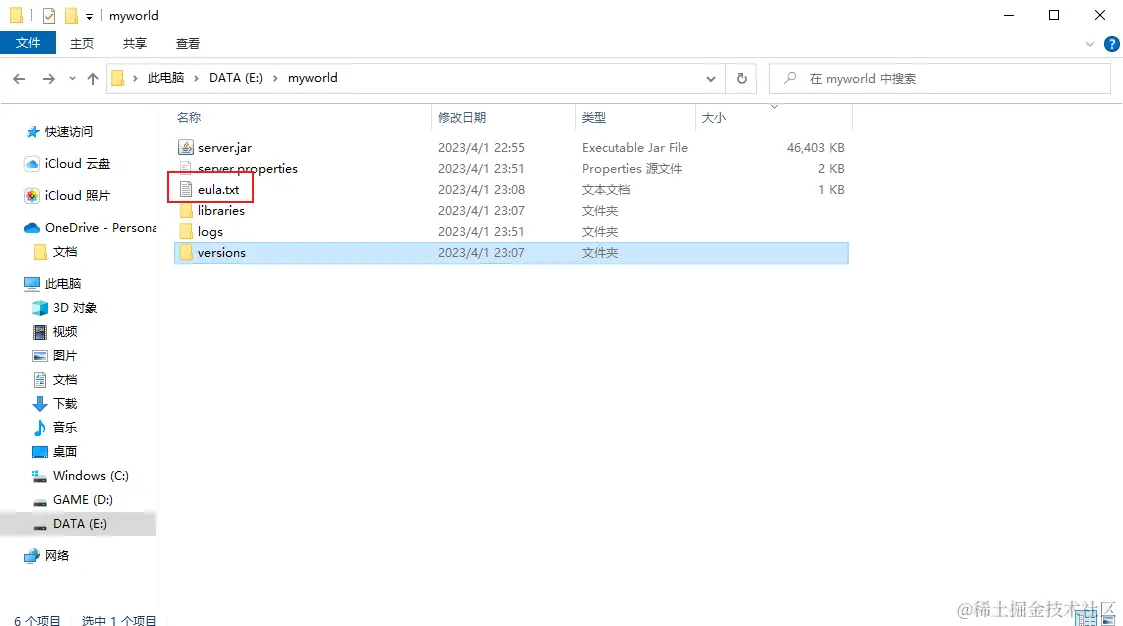Click the 46,403 KB size cell

point(815,148)
